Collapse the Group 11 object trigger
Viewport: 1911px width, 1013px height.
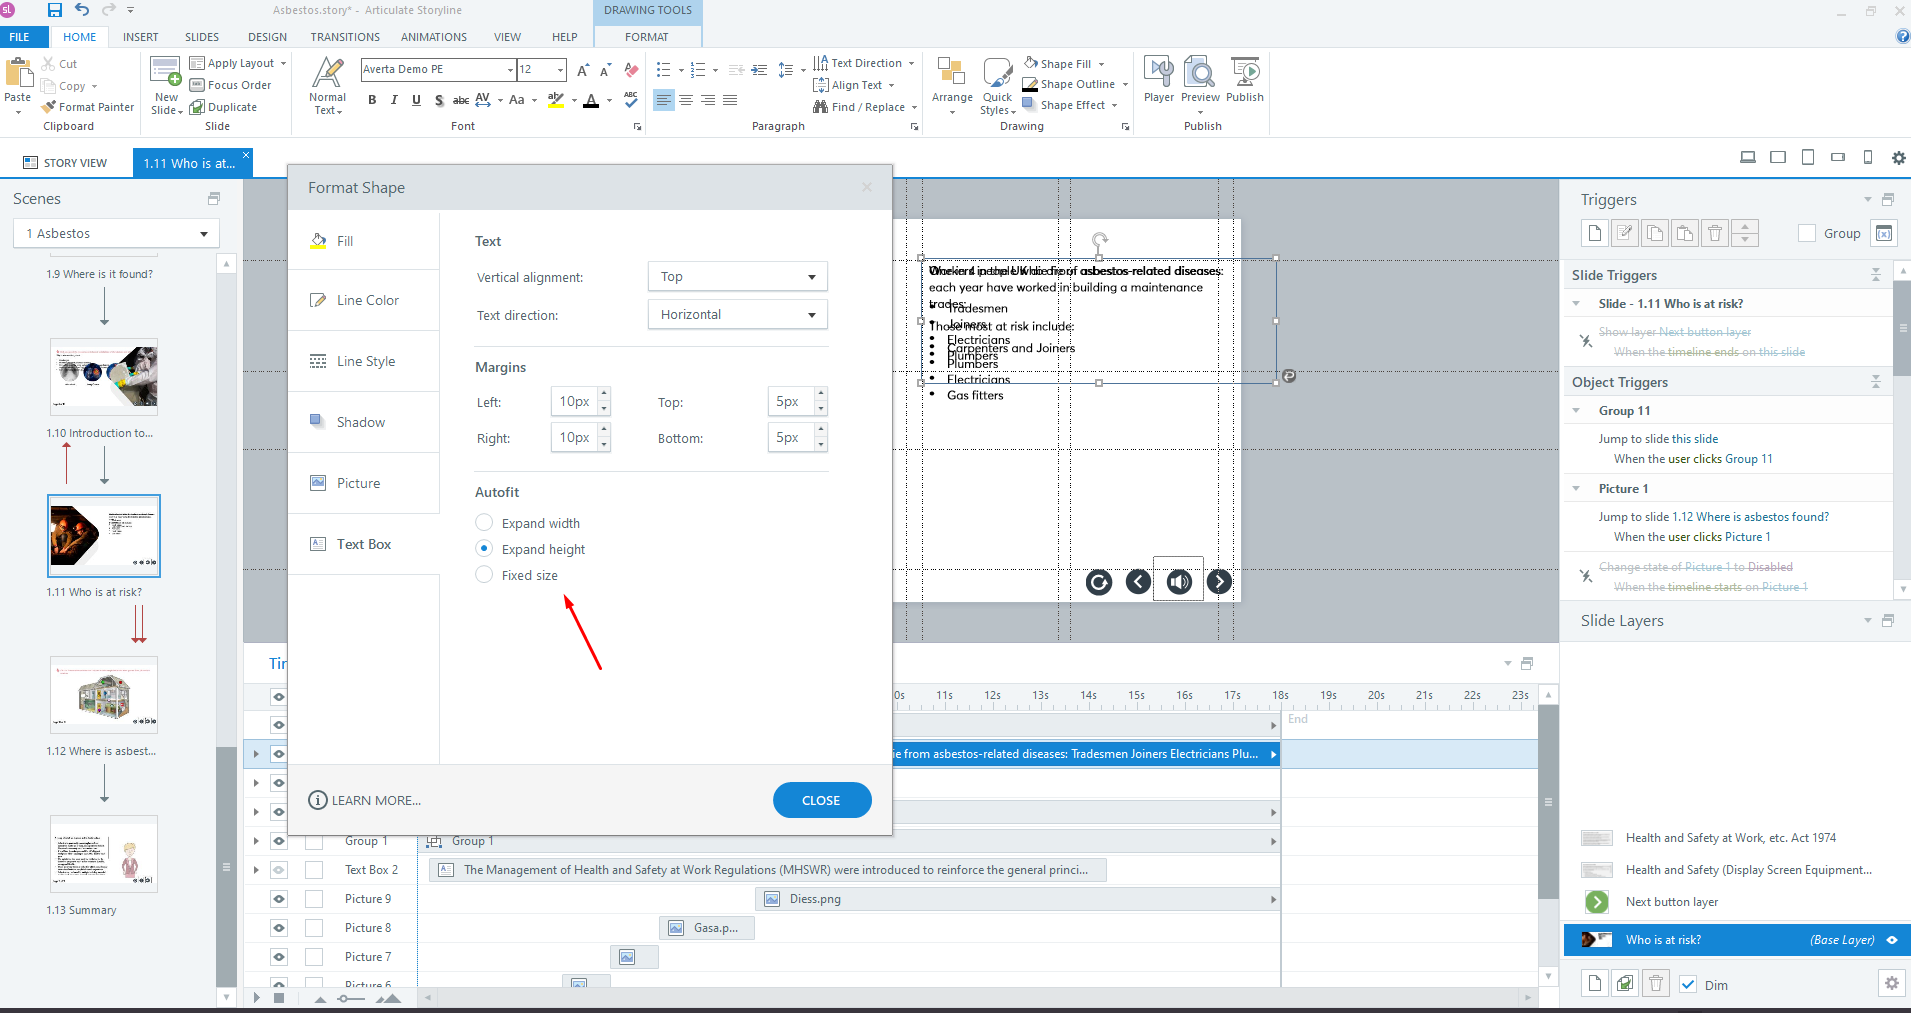coord(1577,411)
